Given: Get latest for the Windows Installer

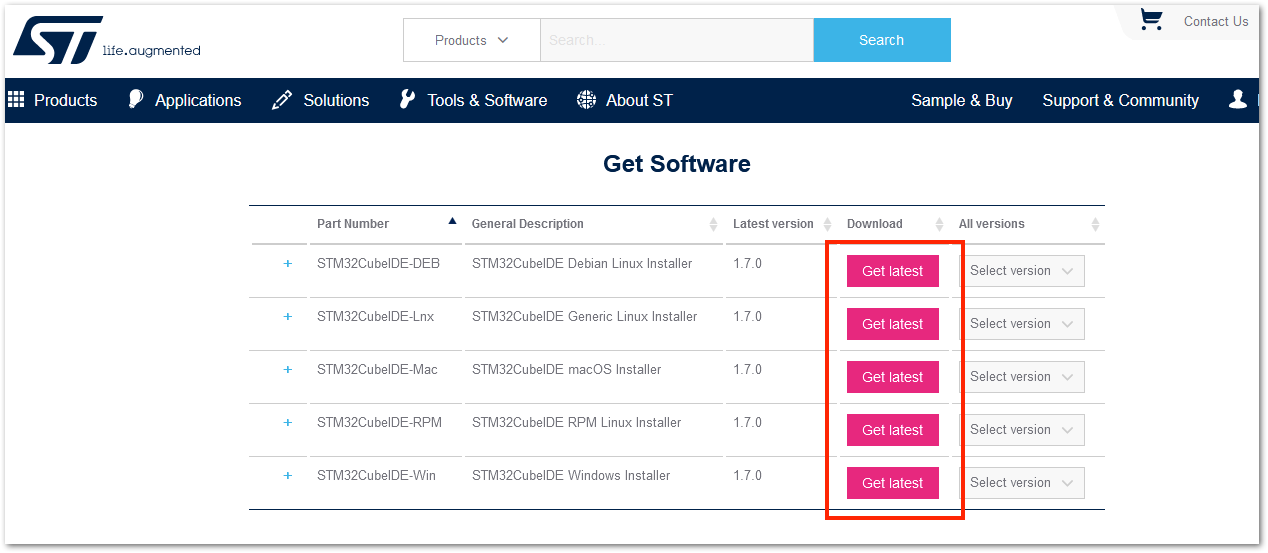Looking at the screenshot, I should (893, 483).
